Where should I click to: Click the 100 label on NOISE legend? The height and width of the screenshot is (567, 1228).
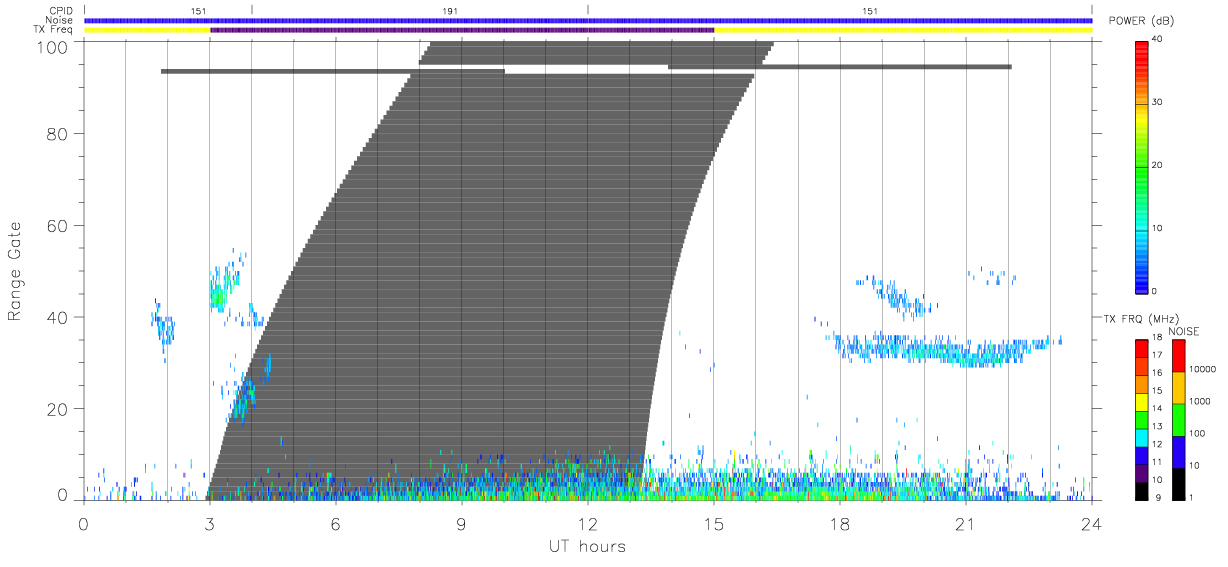pos(1196,433)
